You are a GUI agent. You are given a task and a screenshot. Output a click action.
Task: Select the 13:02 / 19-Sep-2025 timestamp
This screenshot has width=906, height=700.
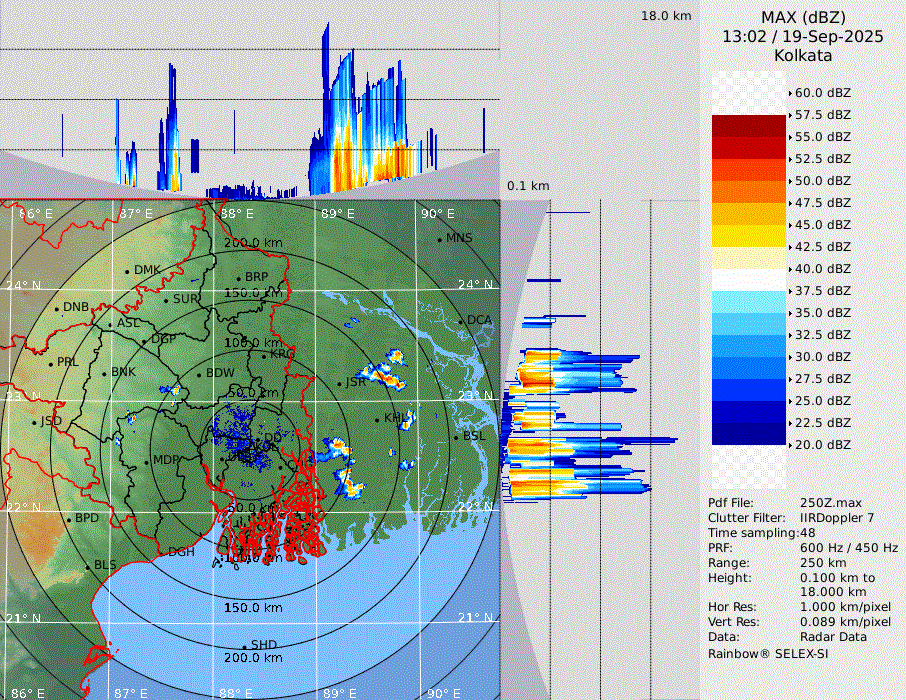[x=803, y=36]
